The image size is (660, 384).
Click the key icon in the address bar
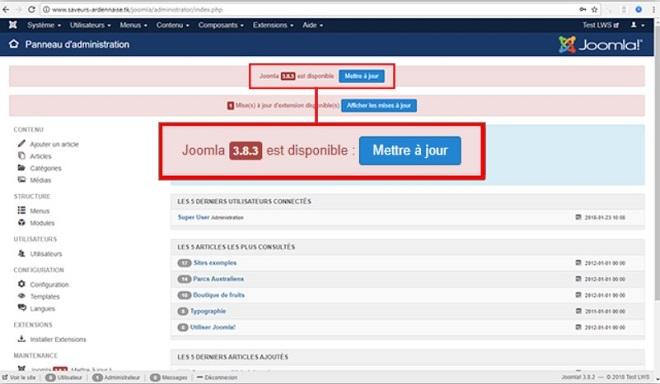point(583,9)
